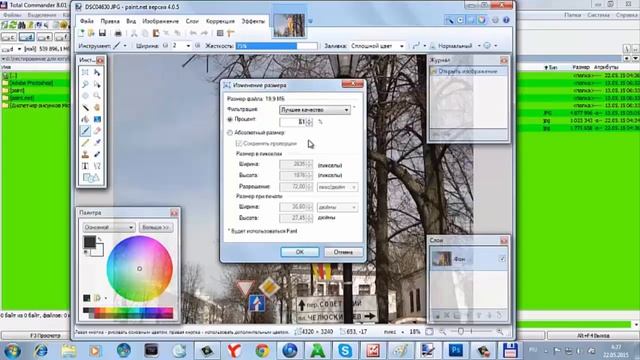The width and height of the screenshot is (640, 360).
Task: Click the Больше >> button in Palette
Action: [x=156, y=227]
